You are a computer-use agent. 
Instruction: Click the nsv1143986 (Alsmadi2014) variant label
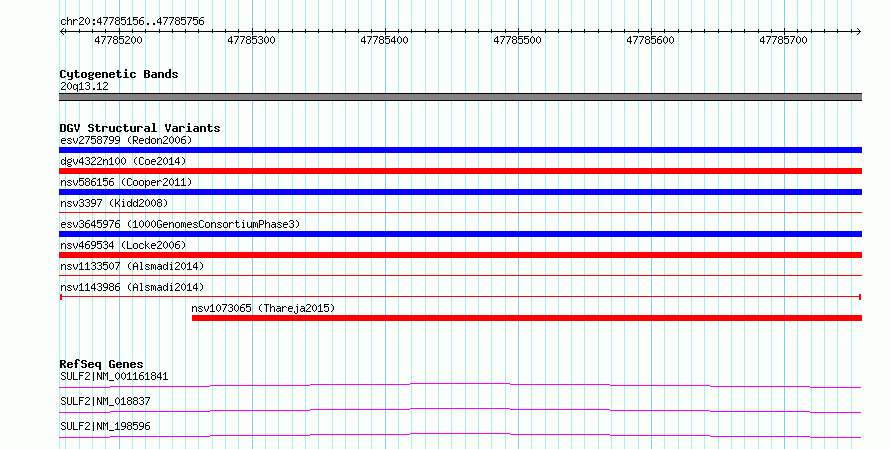(x=132, y=287)
